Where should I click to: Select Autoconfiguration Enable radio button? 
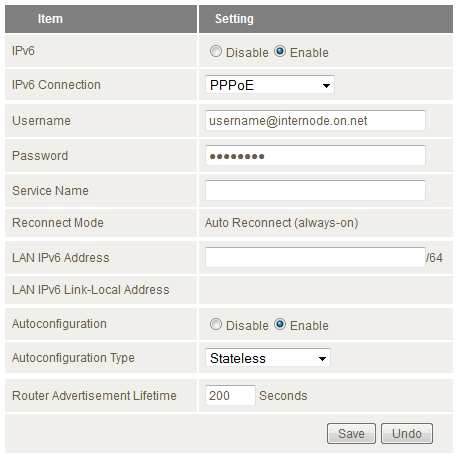[x=280, y=324]
